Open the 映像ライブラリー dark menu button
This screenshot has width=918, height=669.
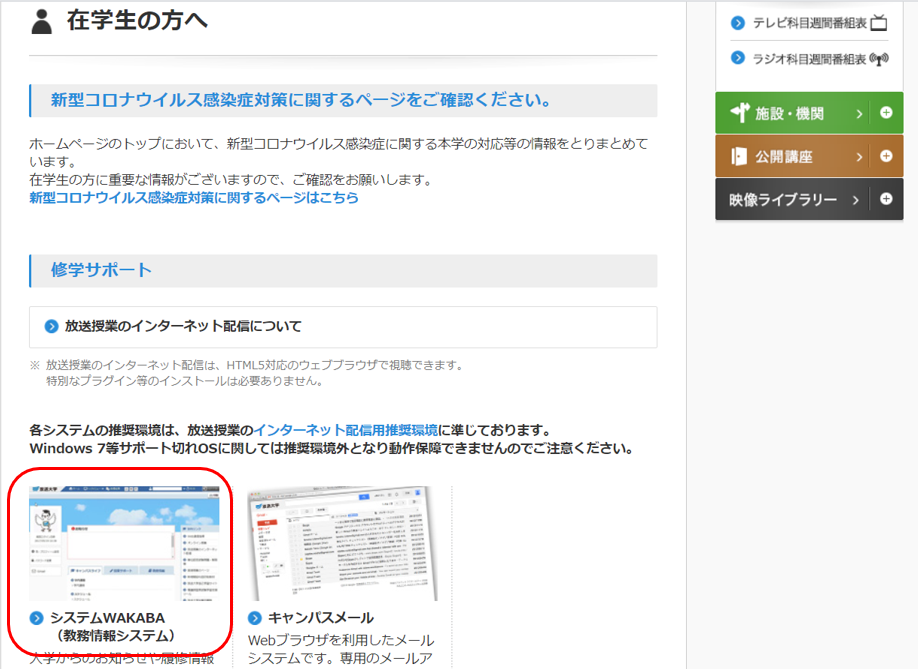pos(809,199)
